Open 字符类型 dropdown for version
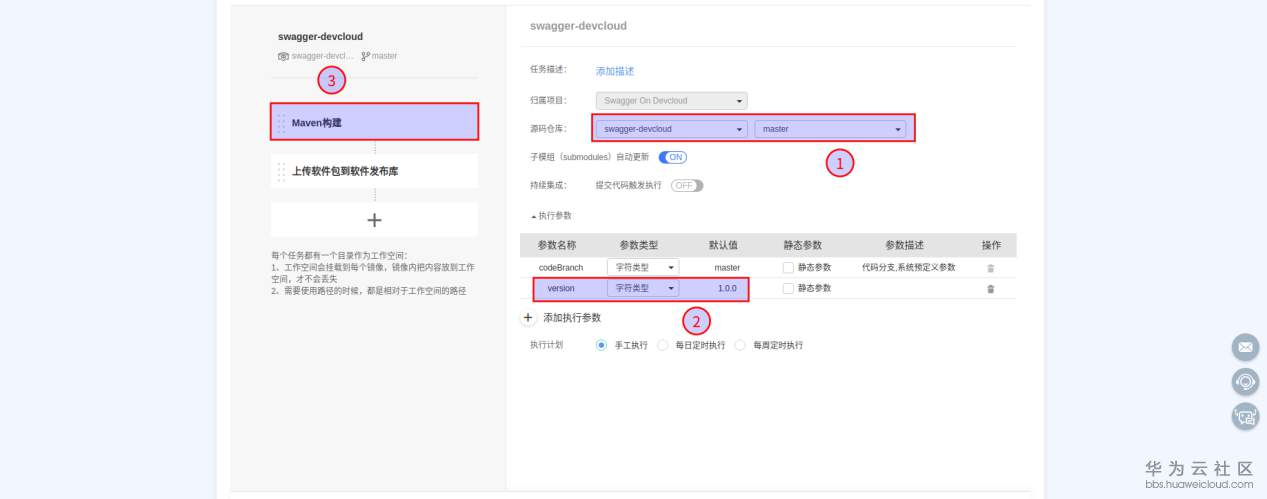The image size is (1267, 499). pyautogui.click(x=643, y=288)
